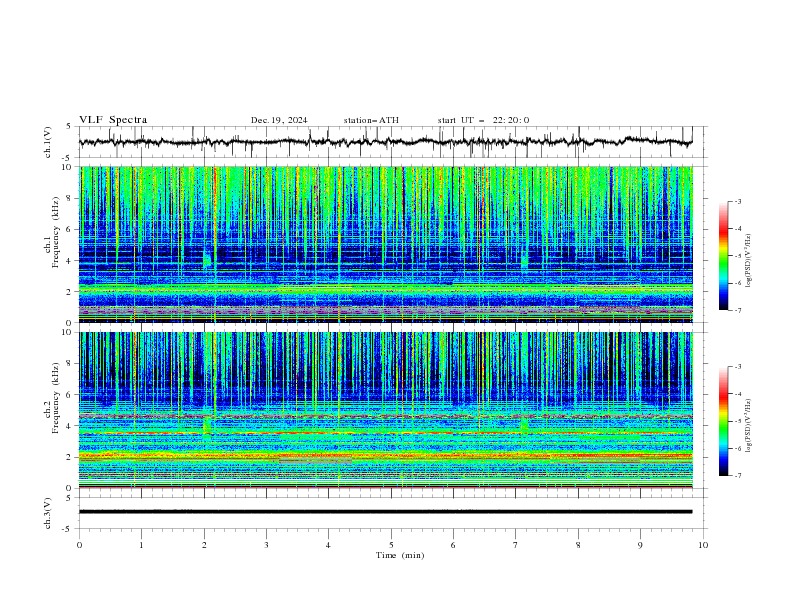792x612 pixels.
Task: Select the "start UT = 22:20:0" text
Action: click(x=483, y=120)
